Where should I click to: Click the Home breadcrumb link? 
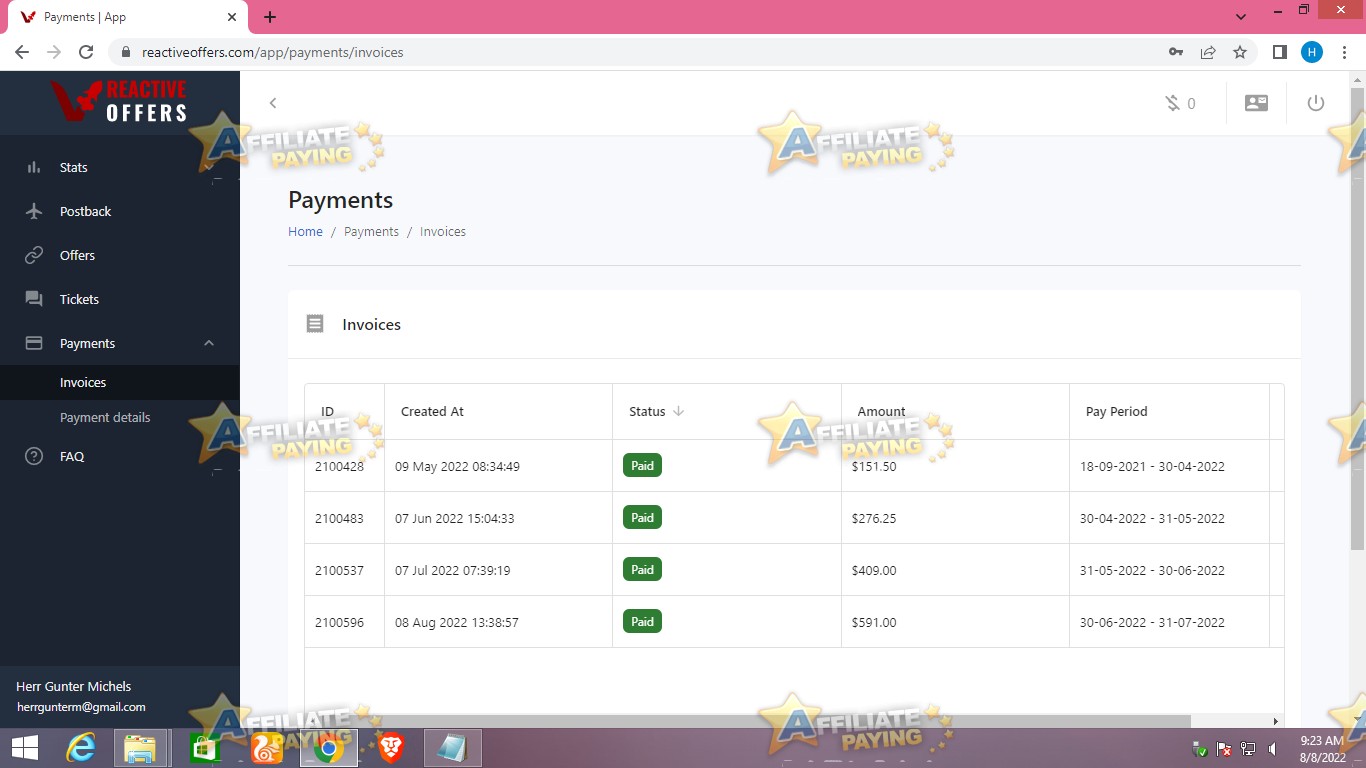(305, 231)
